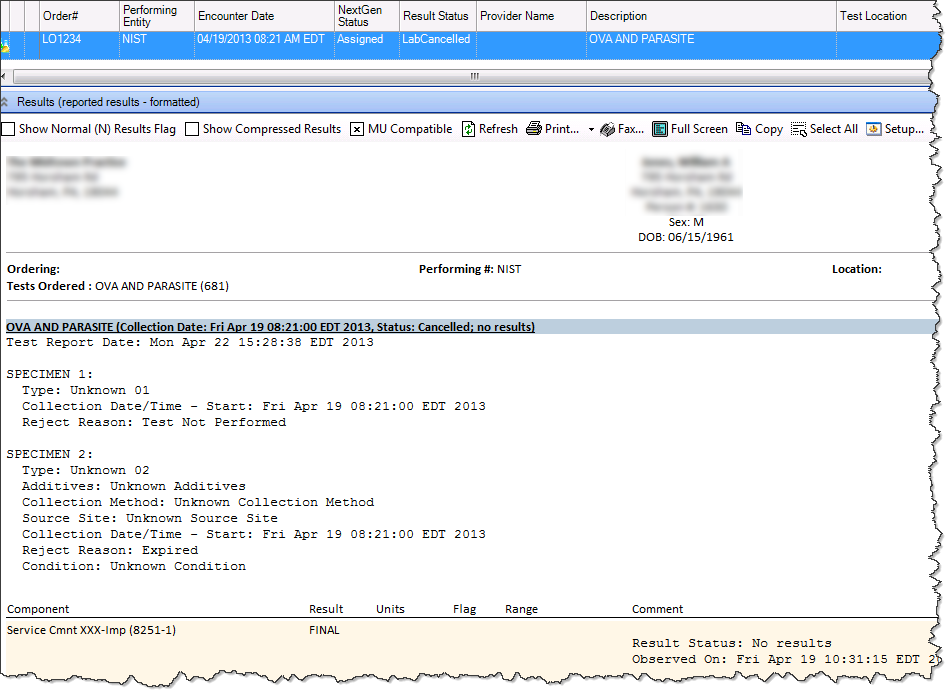Collapse the Results section chevron
Viewport: 952px width, 693px height.
(5, 102)
